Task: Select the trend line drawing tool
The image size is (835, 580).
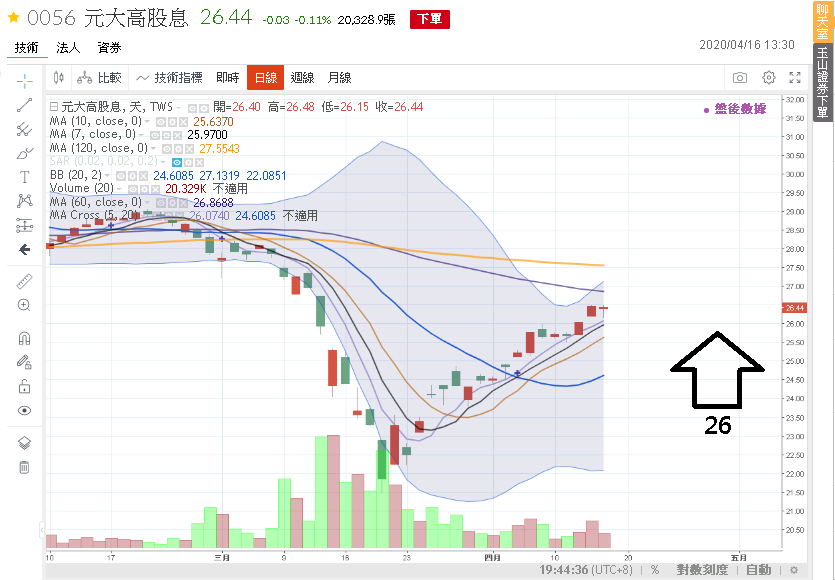Action: 24,105
